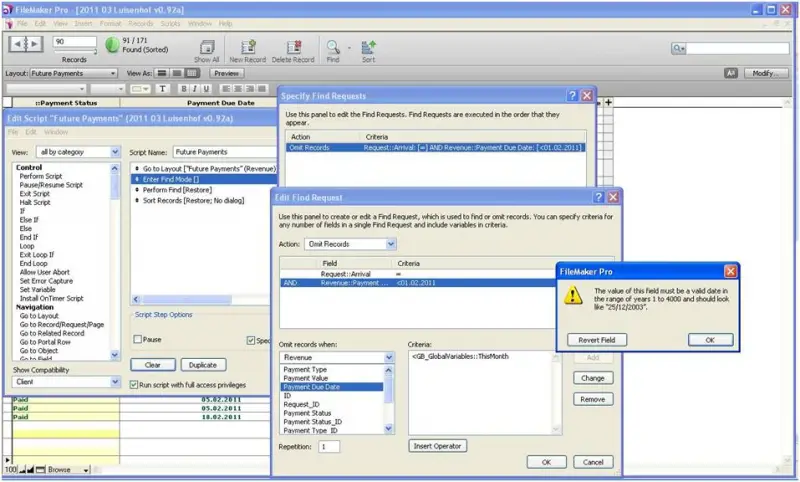Click help icon in Edit Find Request
Viewport: 800px width, 482px height.
598,197
